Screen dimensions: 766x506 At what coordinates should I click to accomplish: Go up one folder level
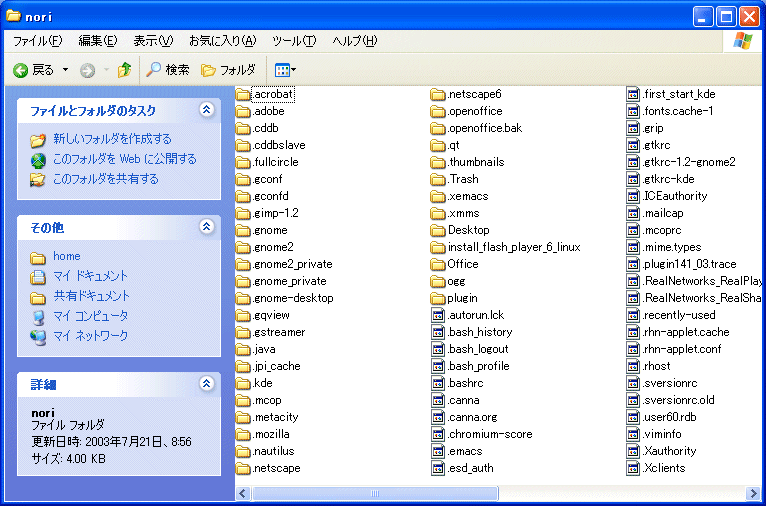[x=125, y=70]
